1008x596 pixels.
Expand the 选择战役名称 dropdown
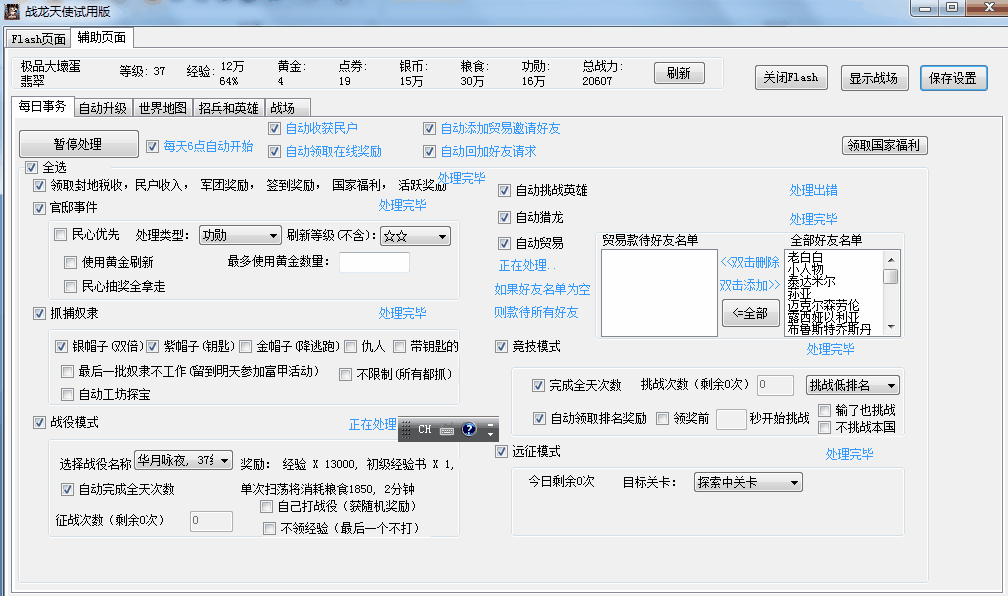pyautogui.click(x=184, y=460)
